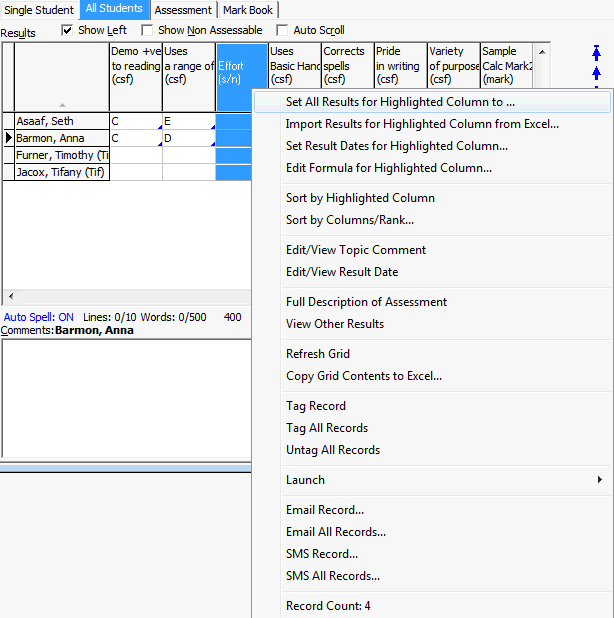Open Edit/View Result Date
Viewport: 614px width, 618px height.
[x=432, y=272]
